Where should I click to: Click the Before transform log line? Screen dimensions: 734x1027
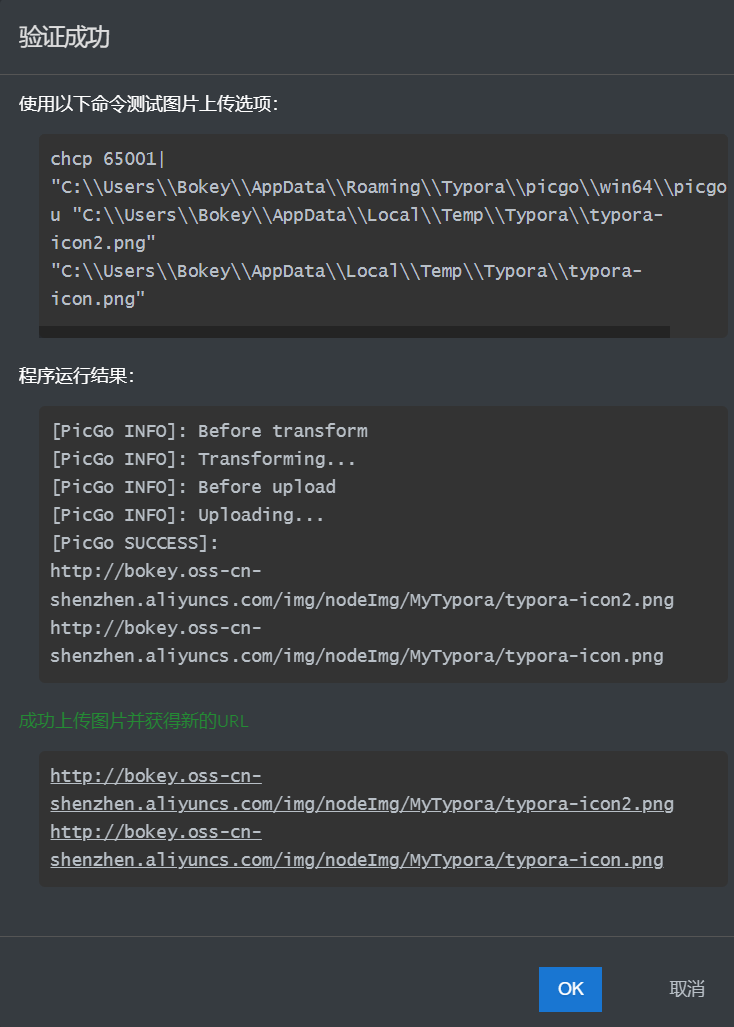click(x=209, y=431)
